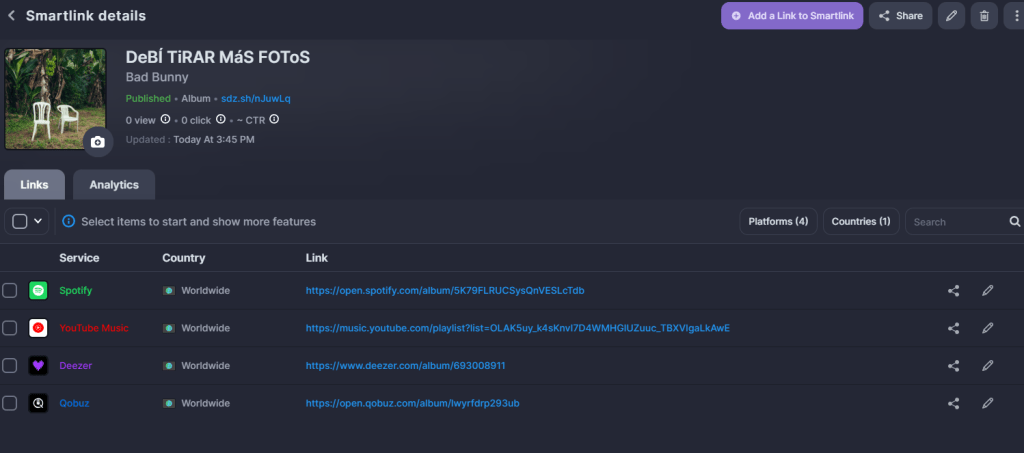Switch to the Analytics tab

pos(114,185)
